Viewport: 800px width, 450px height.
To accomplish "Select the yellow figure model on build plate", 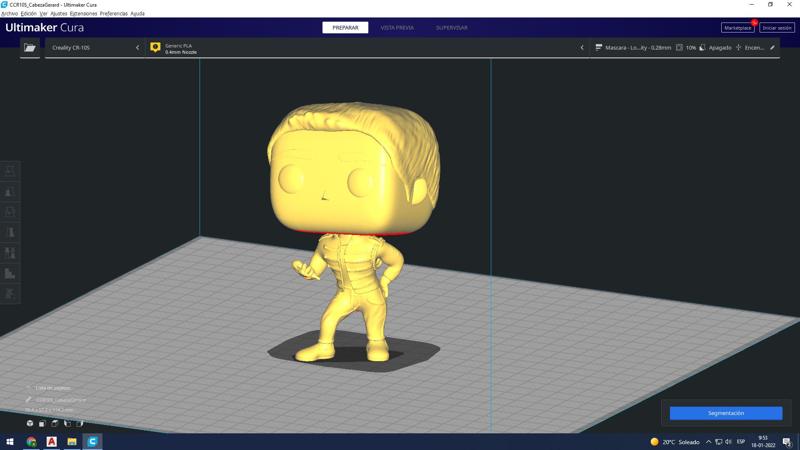I will click(352, 230).
